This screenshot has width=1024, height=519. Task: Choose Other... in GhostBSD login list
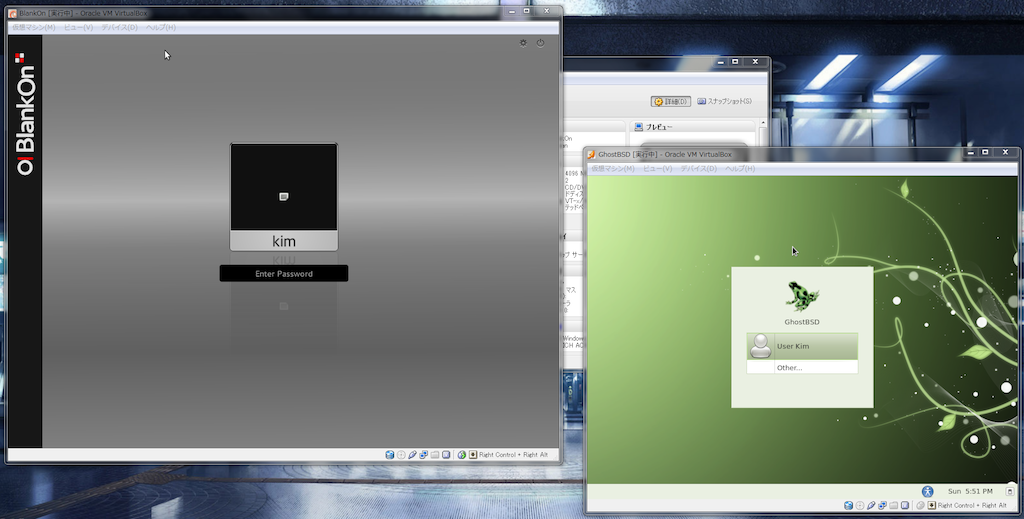[802, 368]
